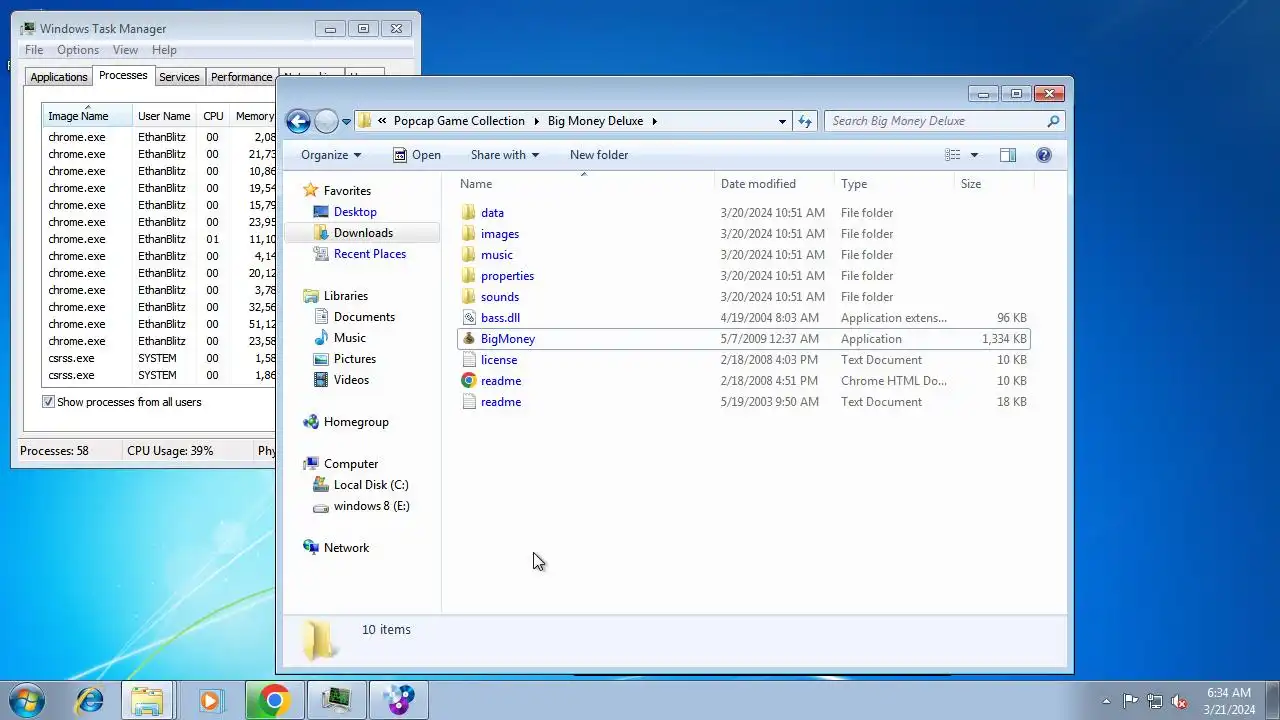Viewport: 1280px width, 720px height.
Task: Open the recent pages dropdown arrow
Action: pyautogui.click(x=346, y=122)
